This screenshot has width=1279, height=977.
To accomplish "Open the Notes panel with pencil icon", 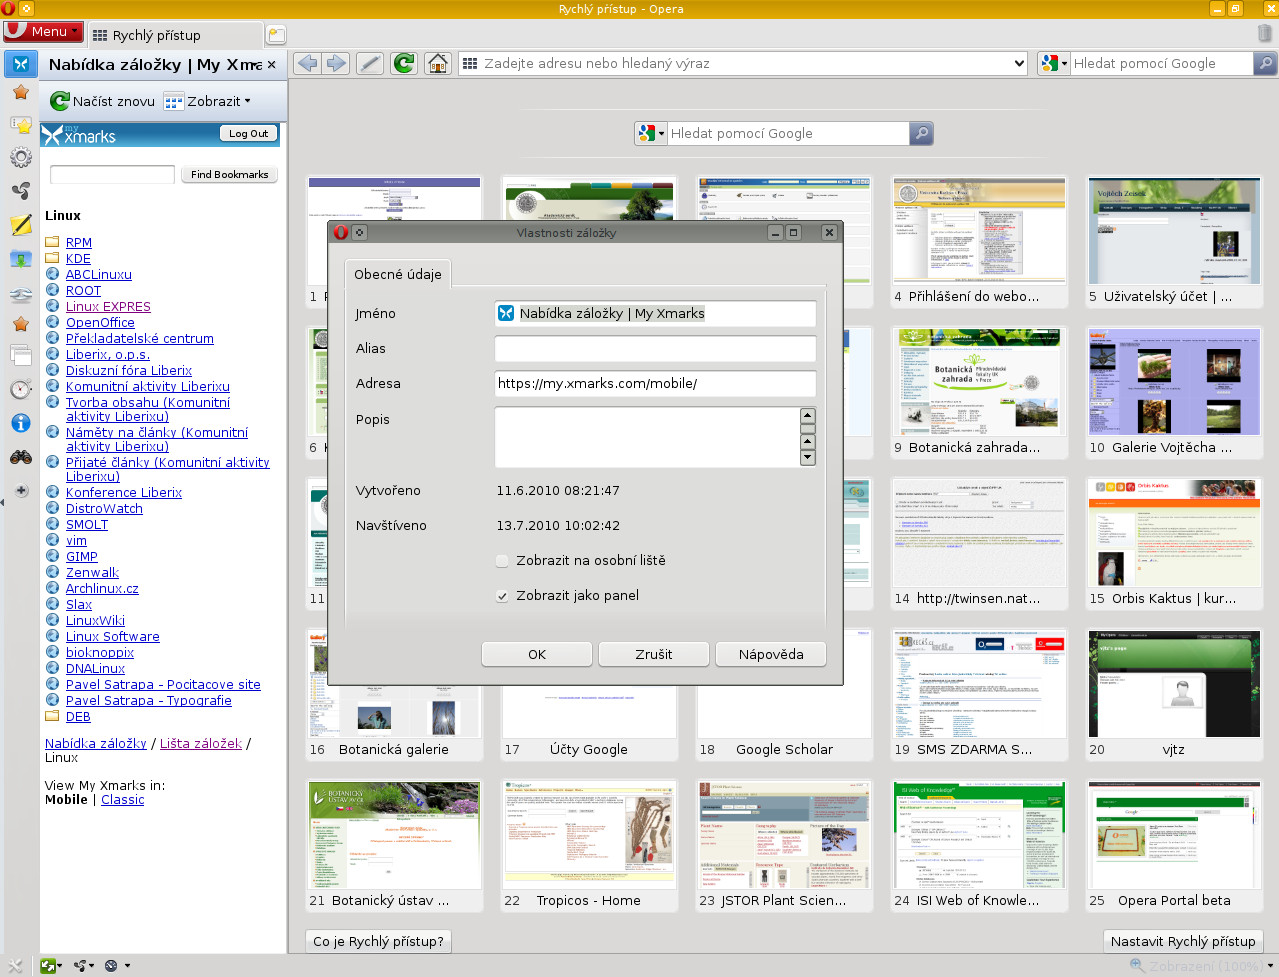I will tap(20, 225).
